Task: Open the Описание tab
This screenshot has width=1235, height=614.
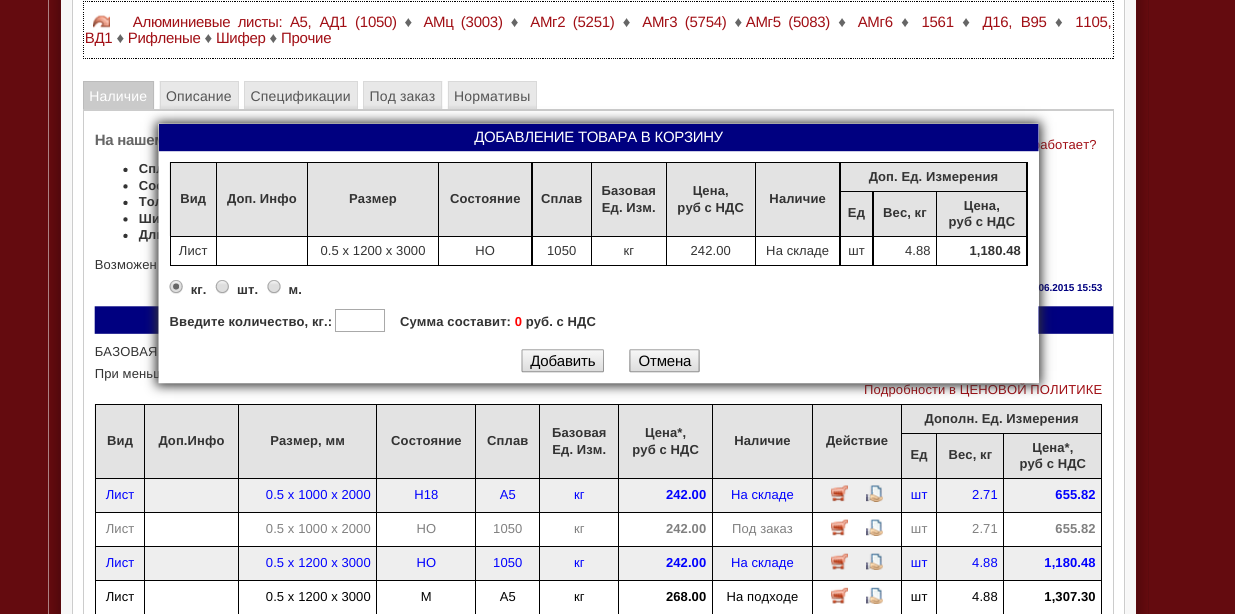Action: coord(199,96)
